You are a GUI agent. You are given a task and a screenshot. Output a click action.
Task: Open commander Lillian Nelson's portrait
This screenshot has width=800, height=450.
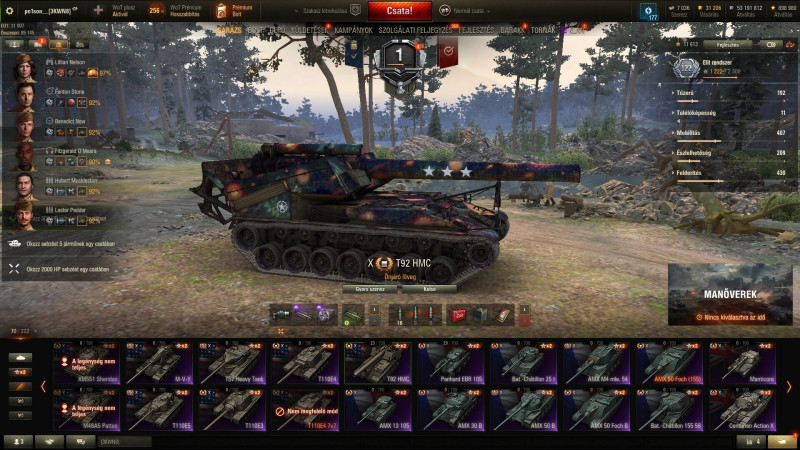point(24,68)
